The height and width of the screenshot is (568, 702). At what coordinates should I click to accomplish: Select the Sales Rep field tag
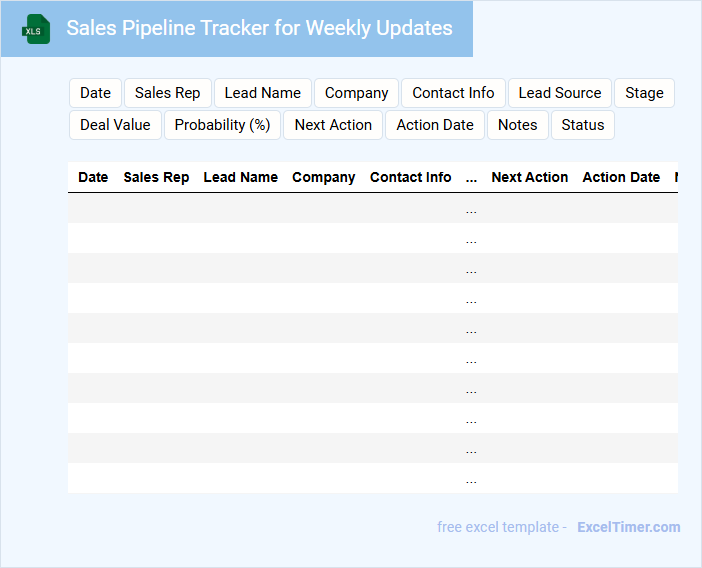167,93
